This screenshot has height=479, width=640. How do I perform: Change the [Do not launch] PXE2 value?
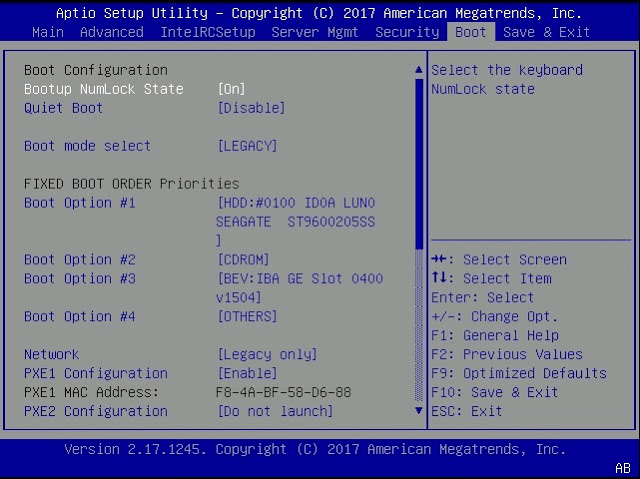(x=275, y=411)
